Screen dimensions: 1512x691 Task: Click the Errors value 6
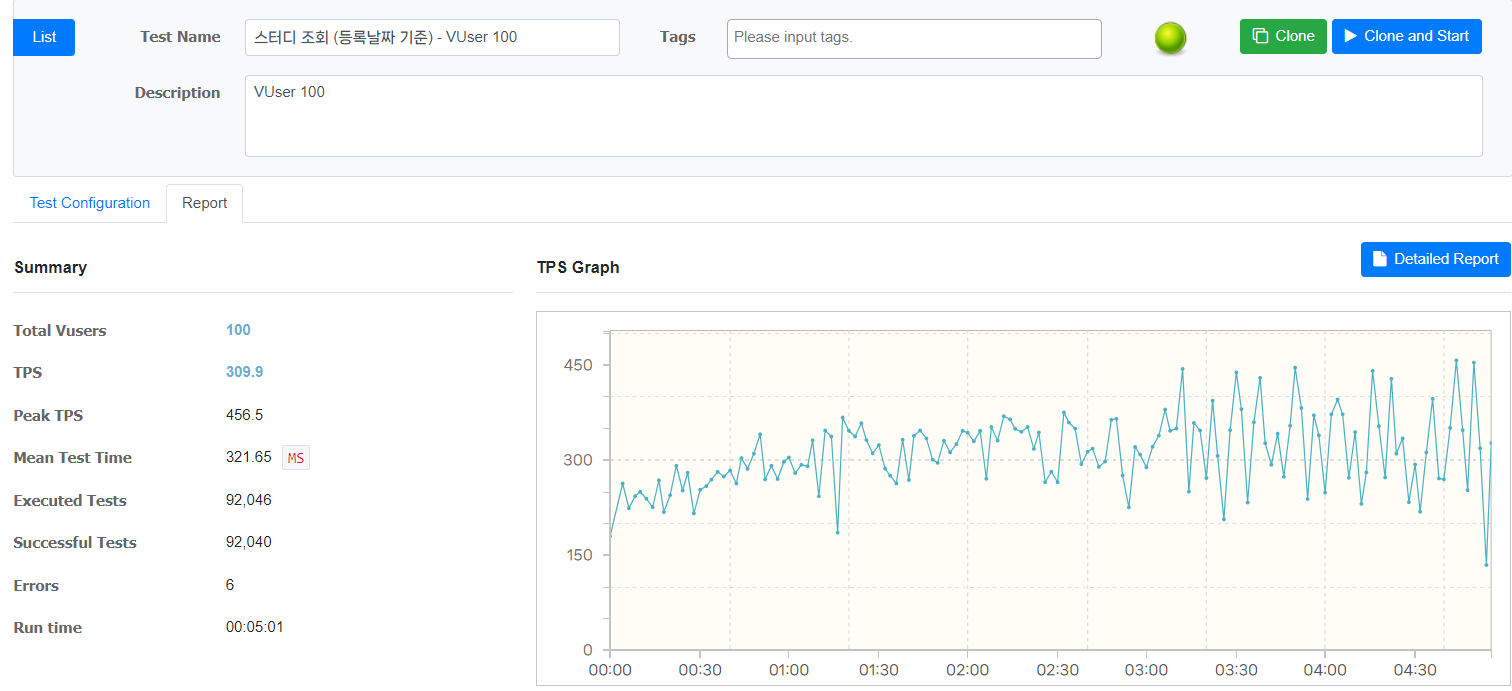point(230,585)
